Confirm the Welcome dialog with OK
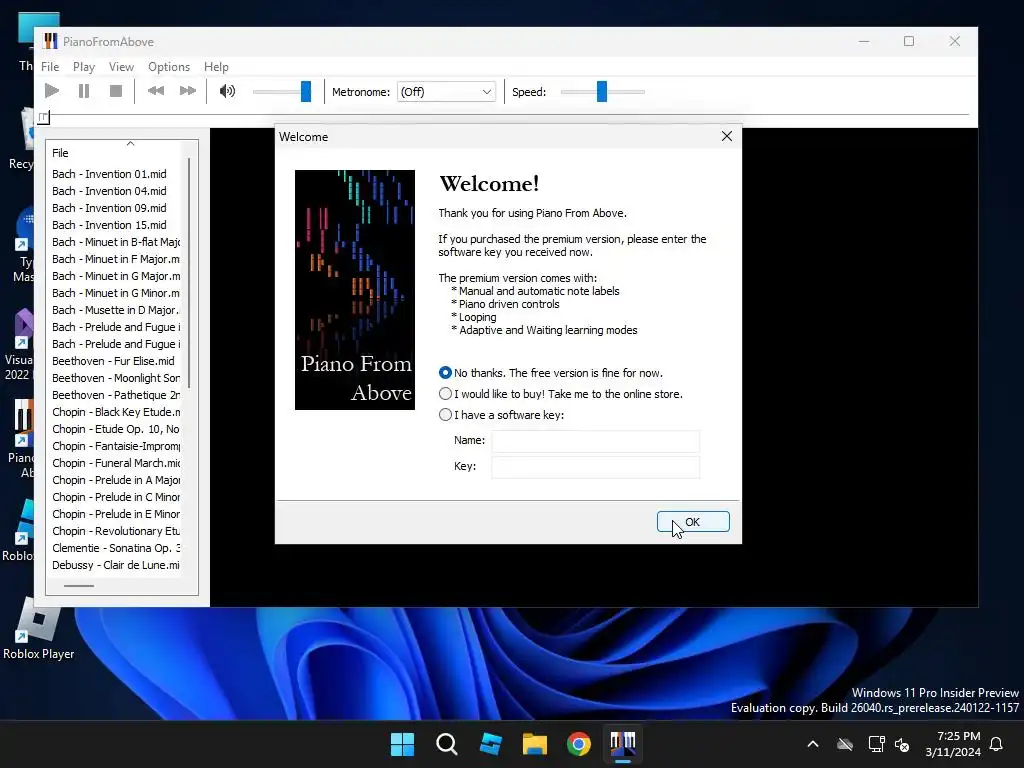The width and height of the screenshot is (1024, 768). [693, 522]
